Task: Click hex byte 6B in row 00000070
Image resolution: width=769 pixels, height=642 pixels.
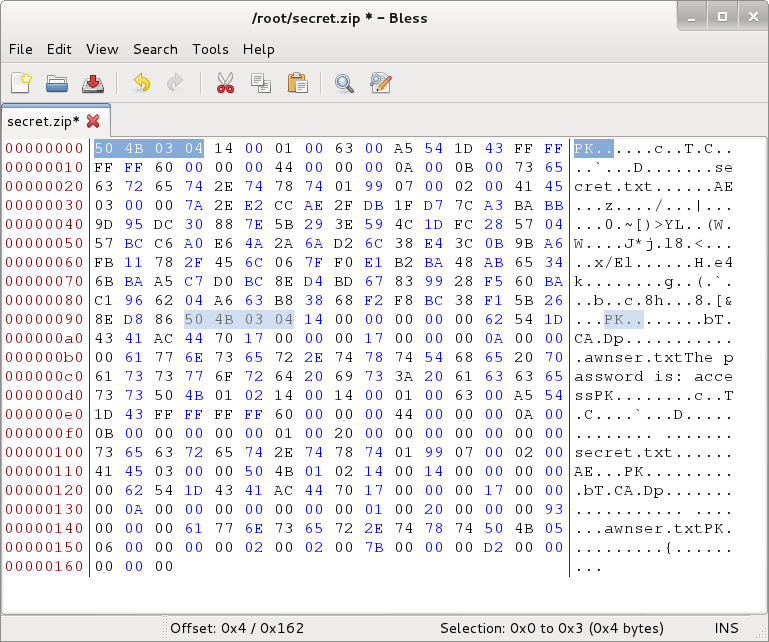Action: point(104,281)
